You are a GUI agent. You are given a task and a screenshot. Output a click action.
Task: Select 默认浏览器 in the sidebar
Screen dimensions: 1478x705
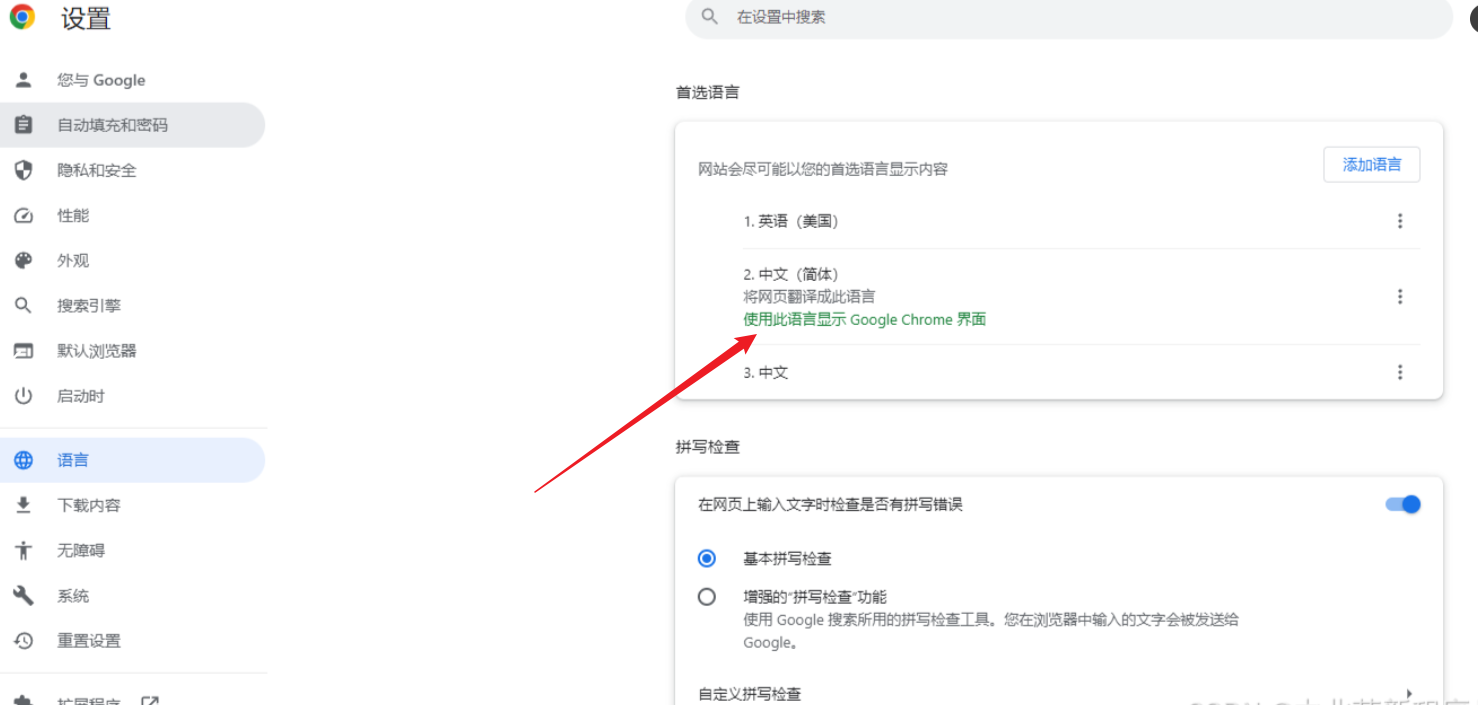[x=132, y=351]
